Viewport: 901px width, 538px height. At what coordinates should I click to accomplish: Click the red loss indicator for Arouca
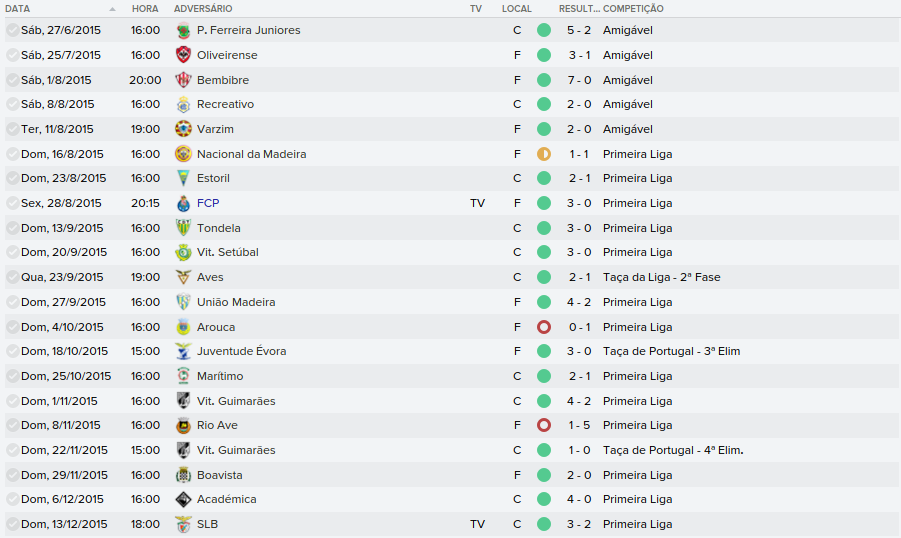tap(544, 327)
